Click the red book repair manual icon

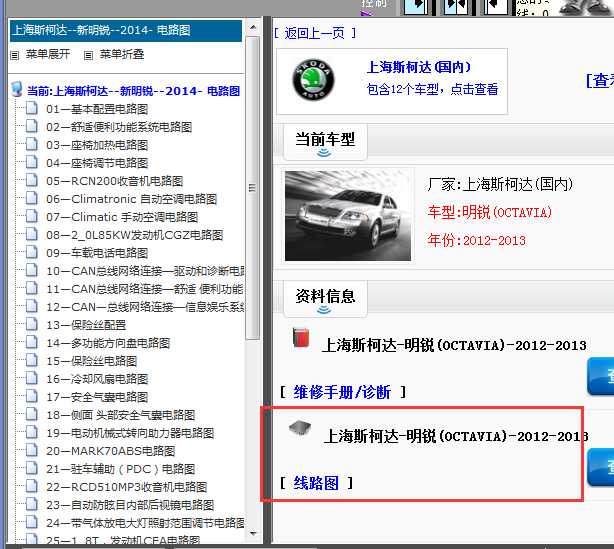click(x=300, y=336)
